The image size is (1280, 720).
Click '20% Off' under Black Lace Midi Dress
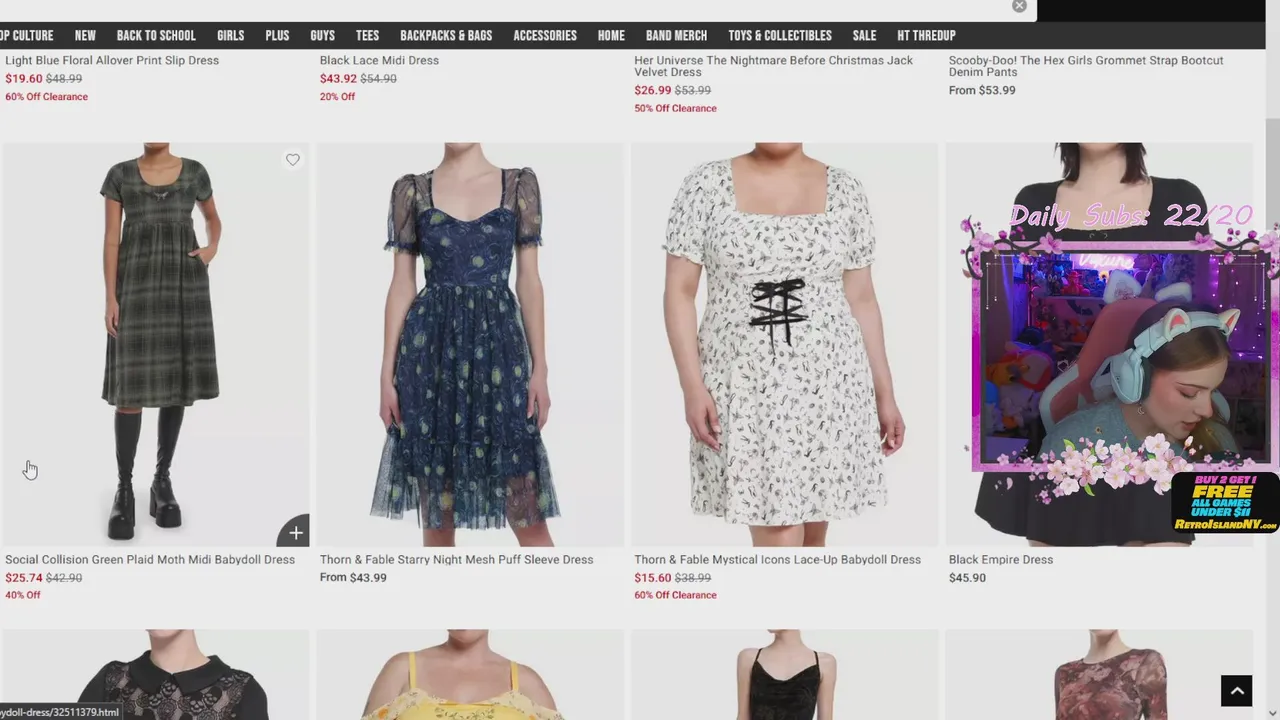(337, 97)
